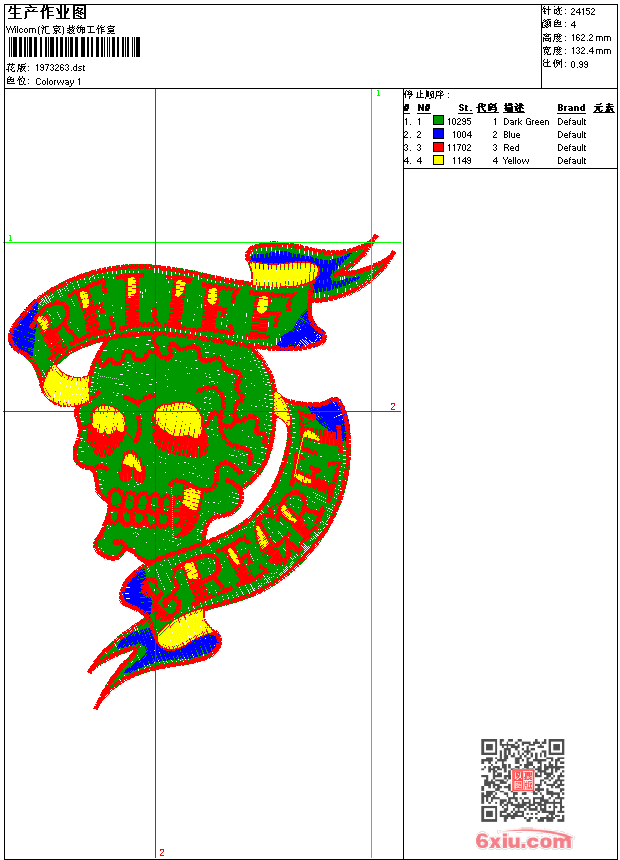Click the width value 132.4 mm

[x=590, y=50]
